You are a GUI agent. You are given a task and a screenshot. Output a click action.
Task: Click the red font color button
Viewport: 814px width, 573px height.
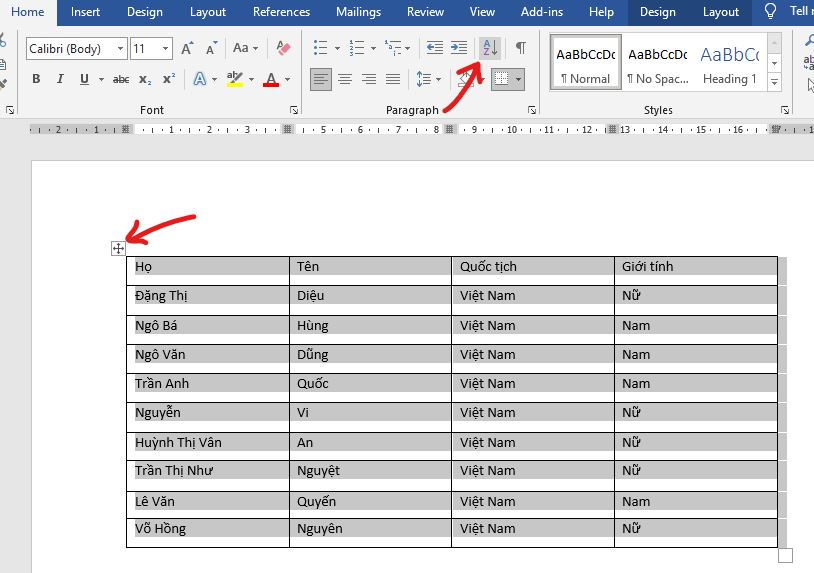271,79
